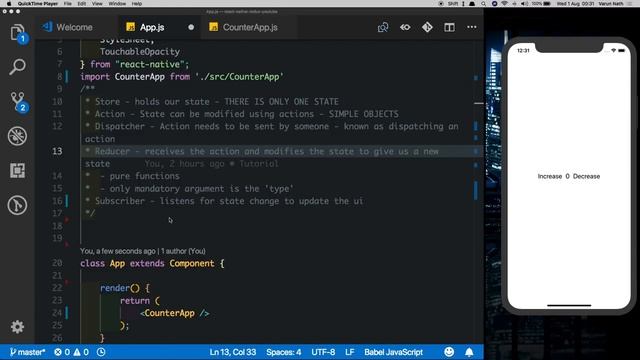This screenshot has height=360, width=640.
Task: Click the Spotlight search icon in menu bar
Action: [483, 3]
